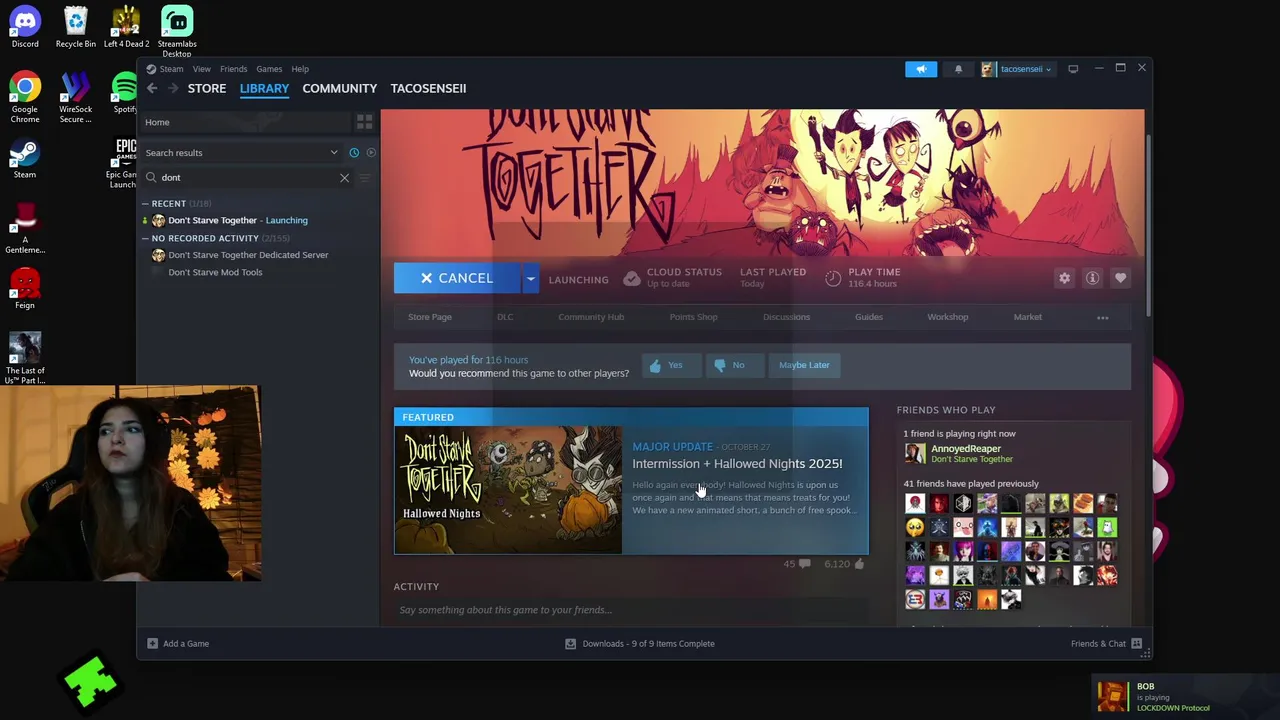
Task: Open the Games menu
Action: pyautogui.click(x=269, y=69)
